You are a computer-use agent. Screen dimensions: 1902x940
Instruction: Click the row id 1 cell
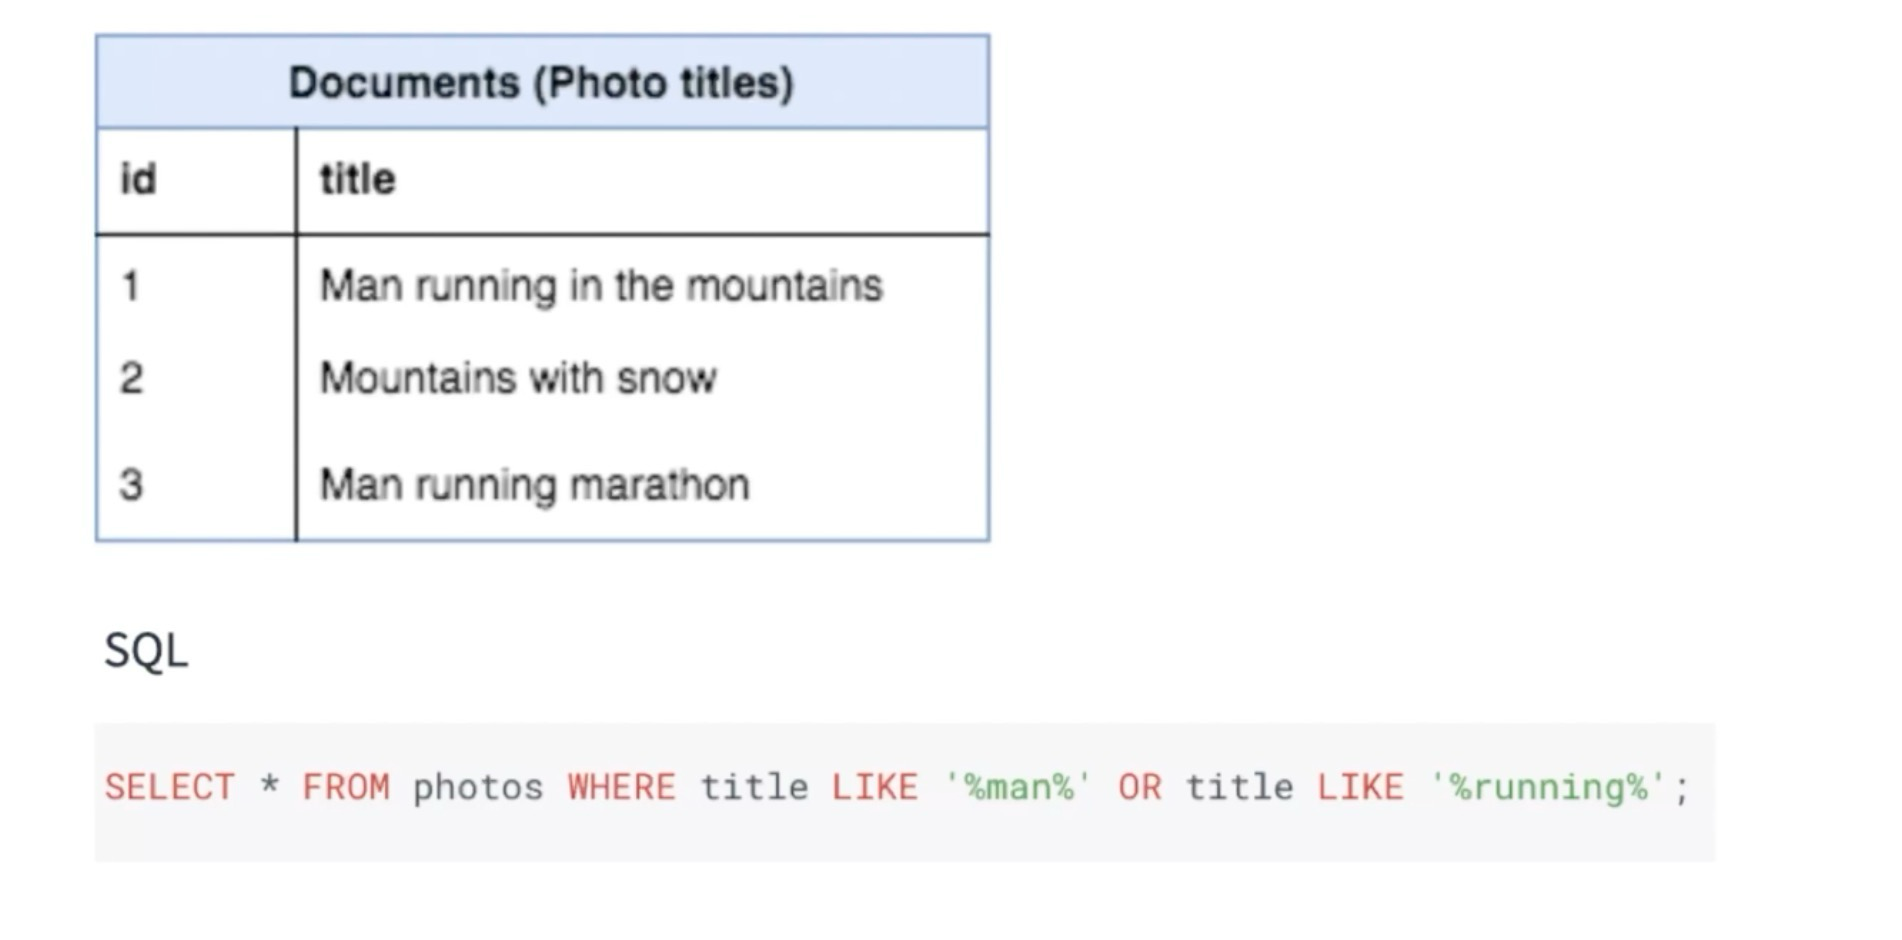click(x=130, y=286)
